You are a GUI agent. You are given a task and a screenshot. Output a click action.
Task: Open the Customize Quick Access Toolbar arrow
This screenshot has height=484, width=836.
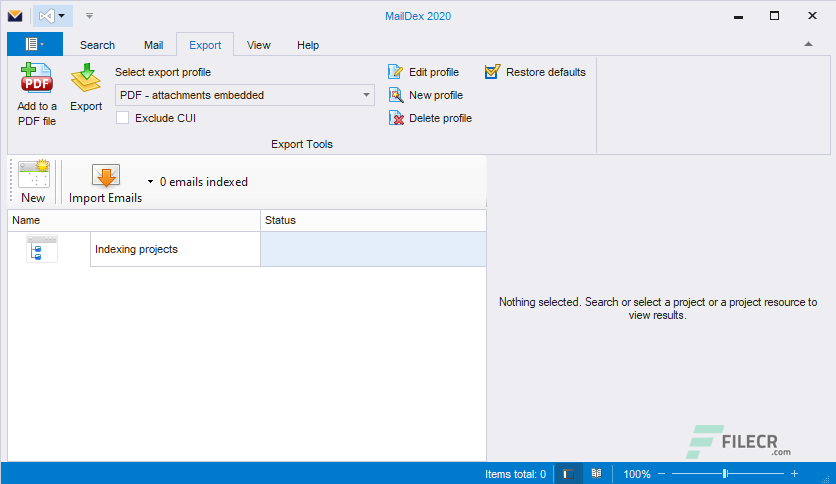90,16
